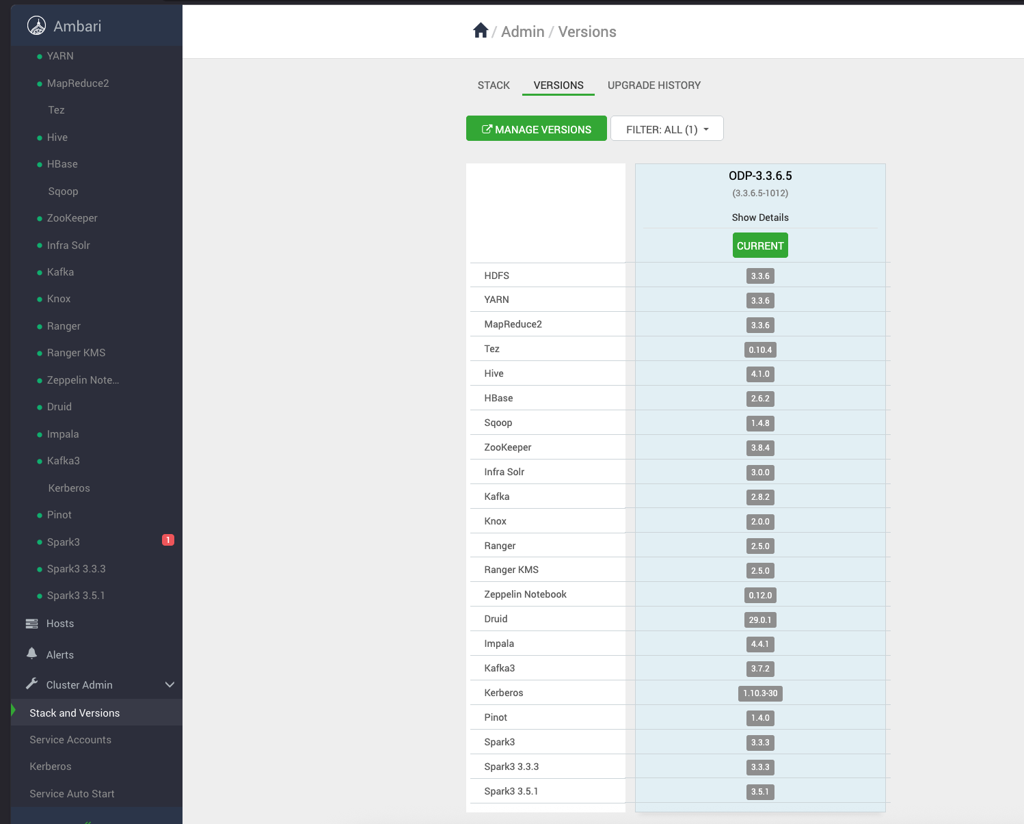Click the ODP-3.3.6.5 version title
Viewport: 1024px width, 824px height.
(x=760, y=176)
